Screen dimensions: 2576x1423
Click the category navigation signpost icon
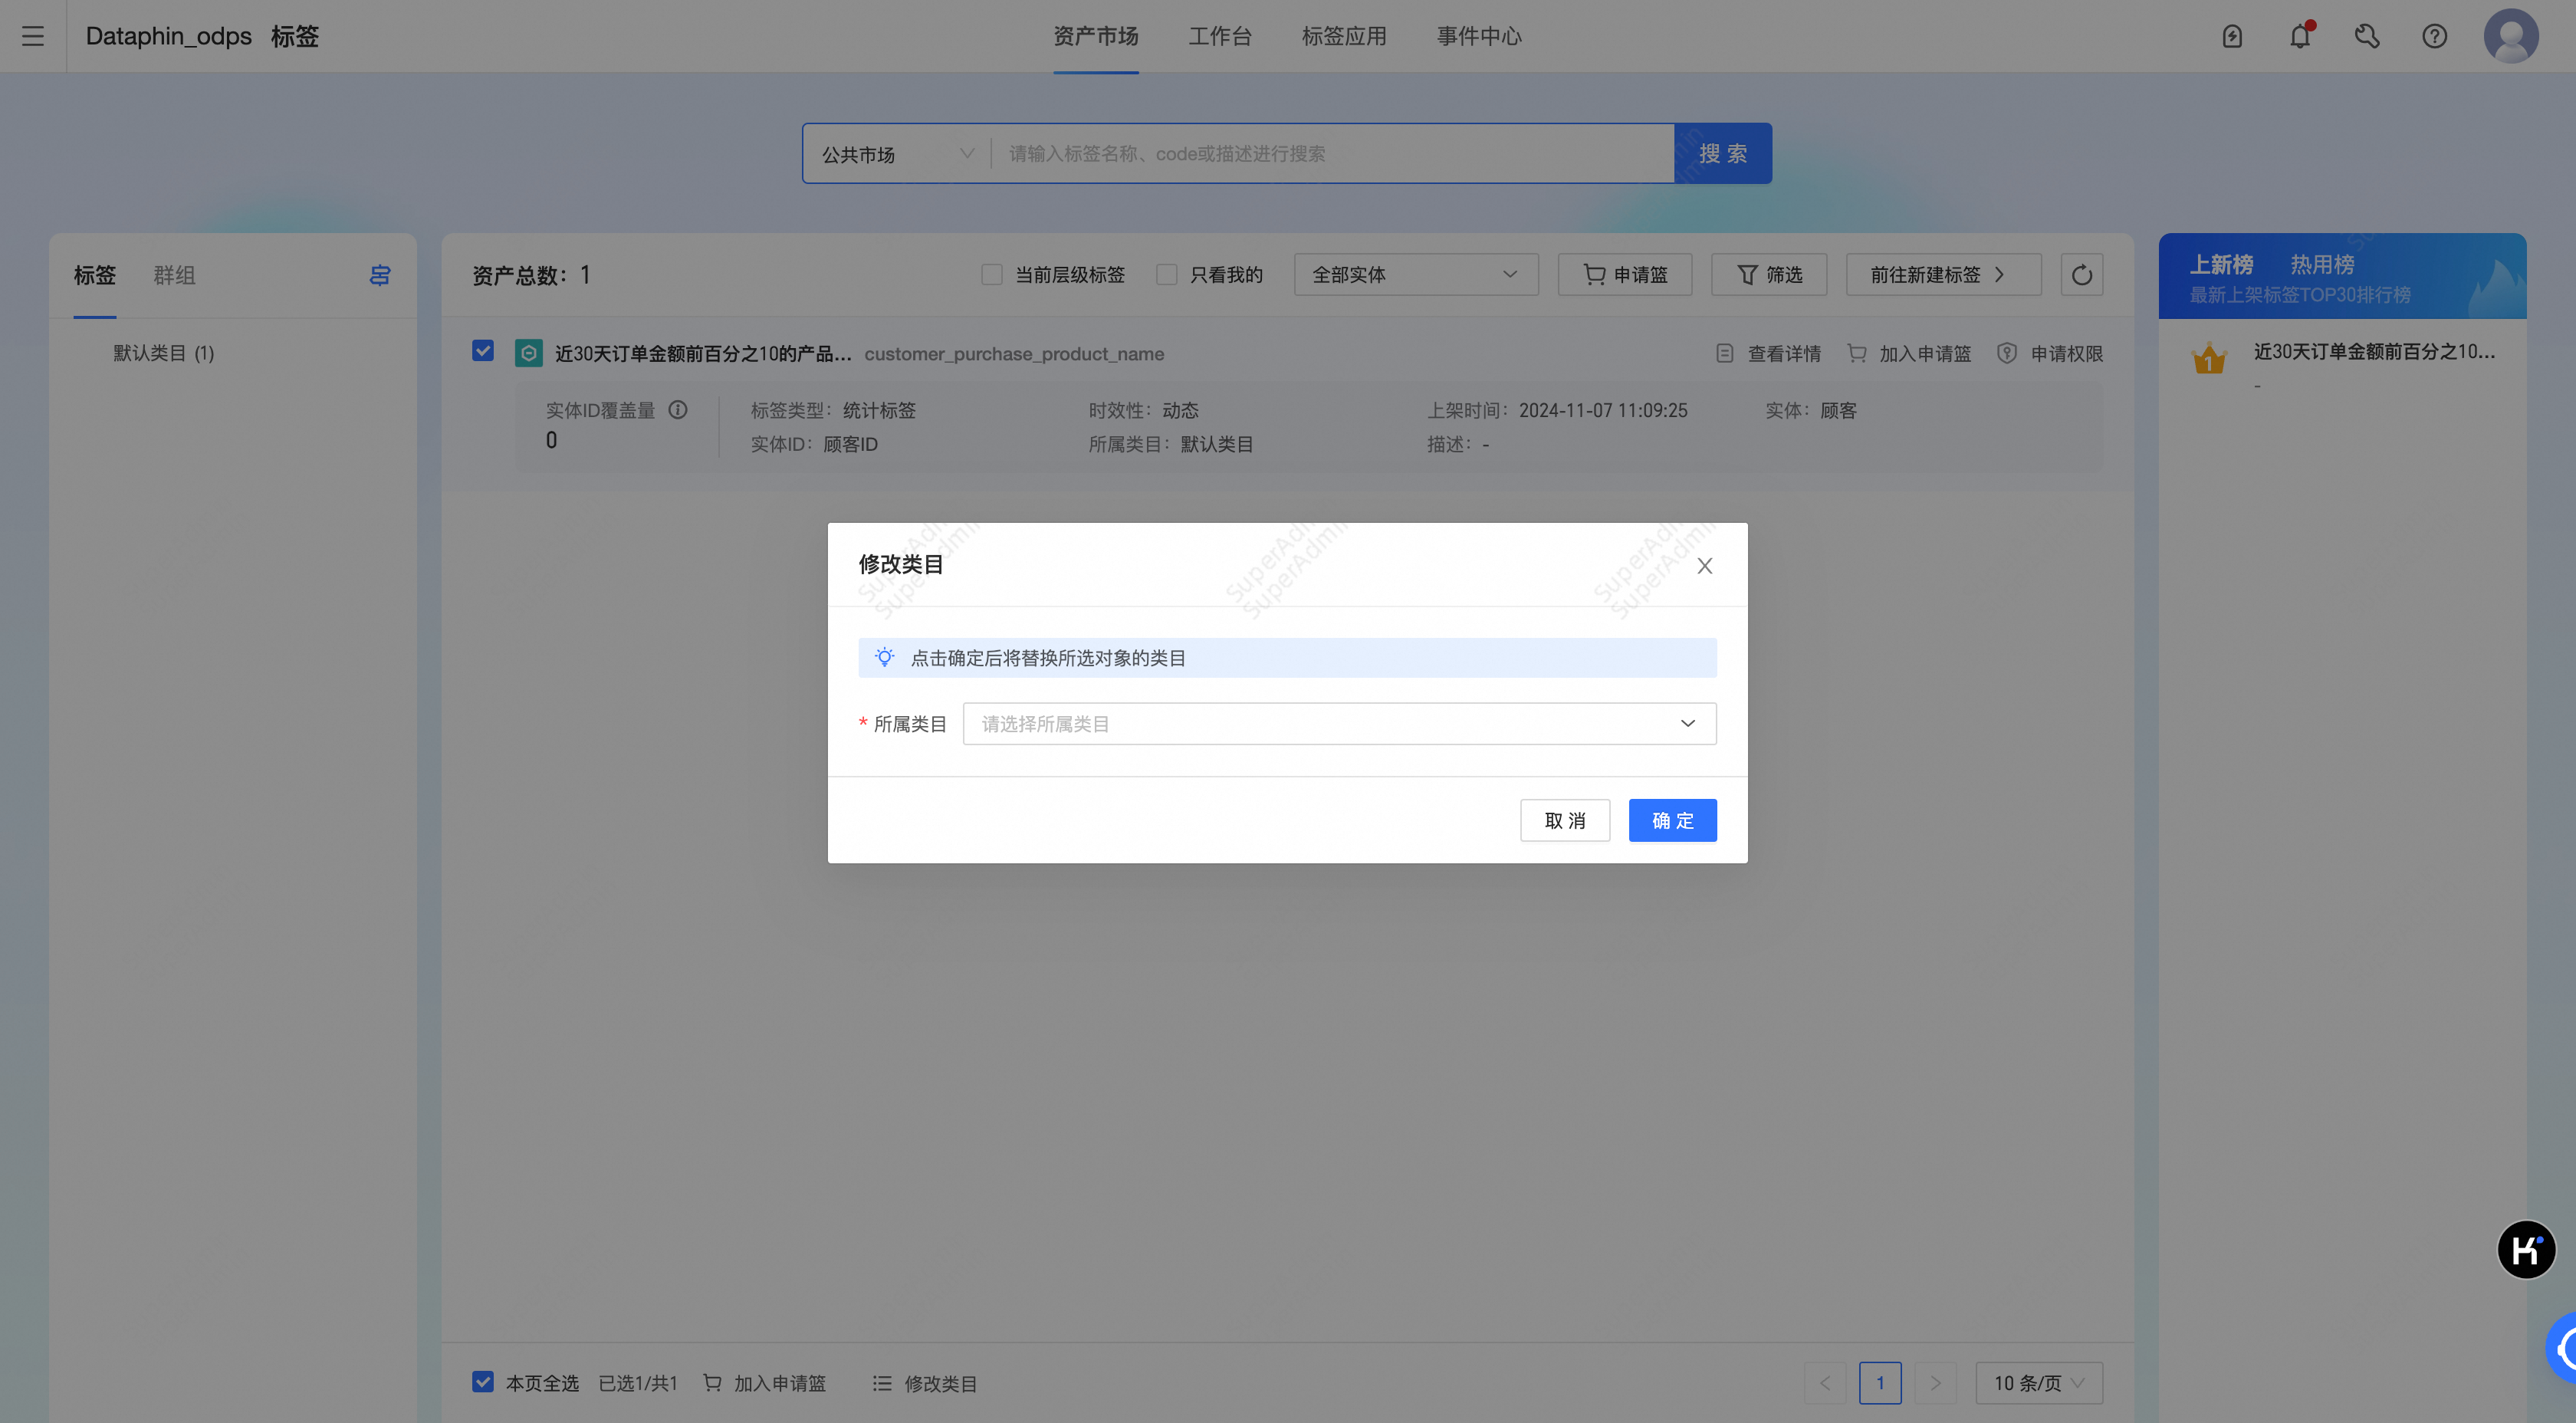pos(379,274)
